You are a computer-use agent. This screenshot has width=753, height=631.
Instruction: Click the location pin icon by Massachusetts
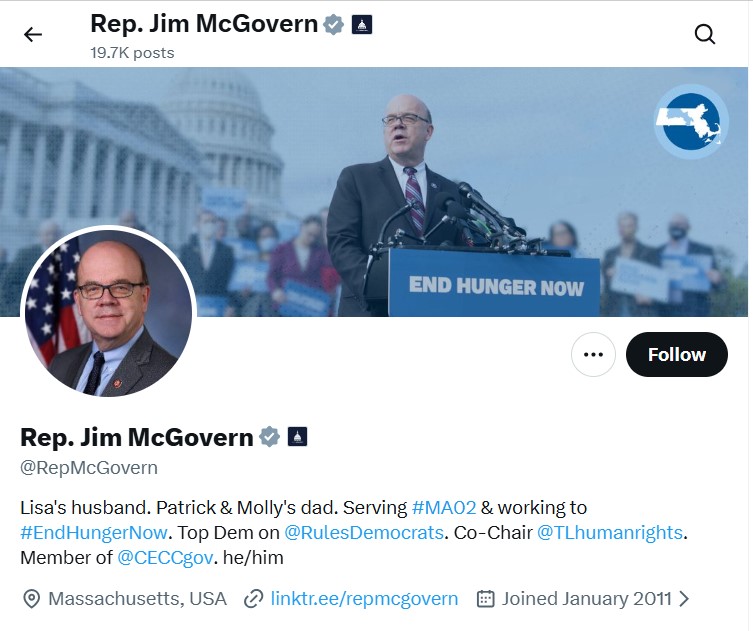click(32, 599)
